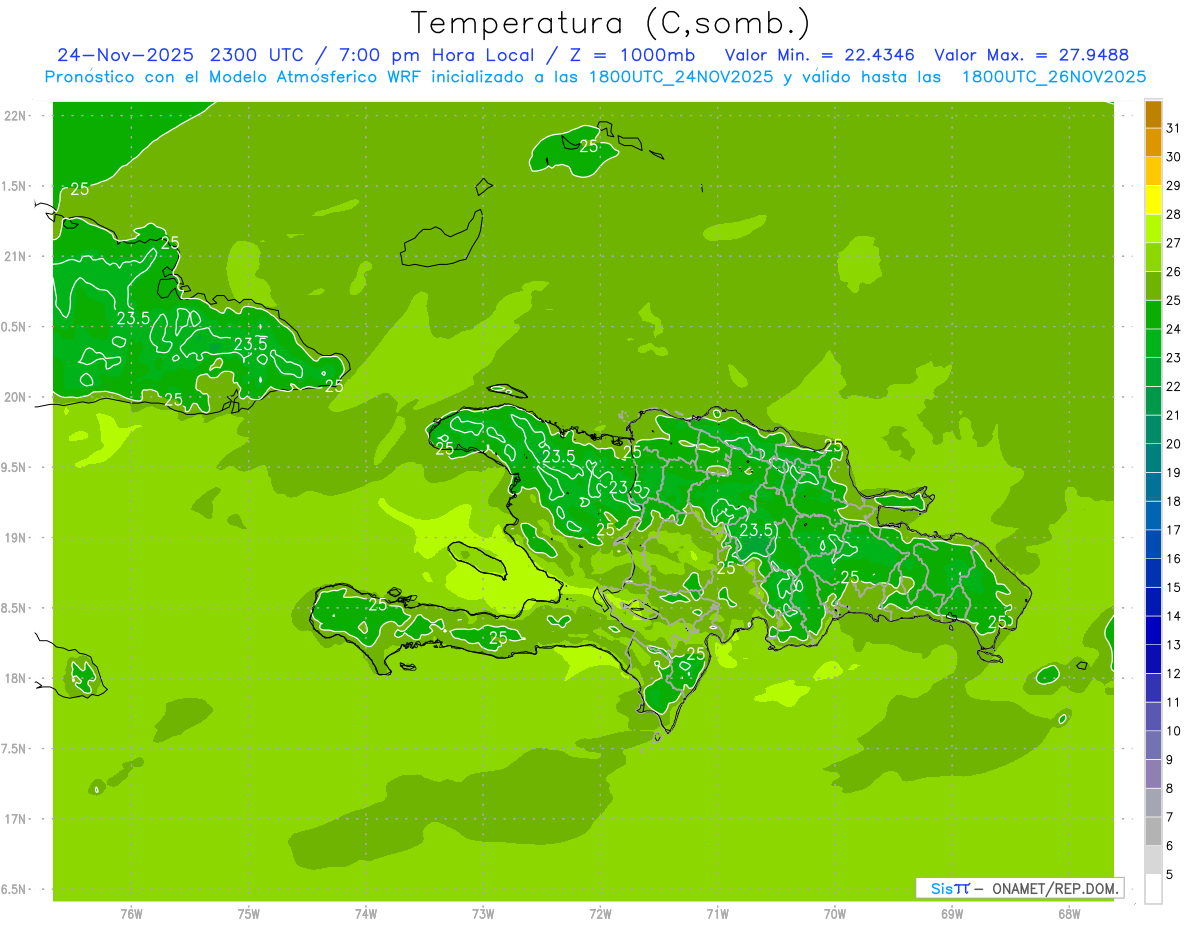Click the colorbar value 26
The image size is (1200, 927).
(x=1174, y=271)
